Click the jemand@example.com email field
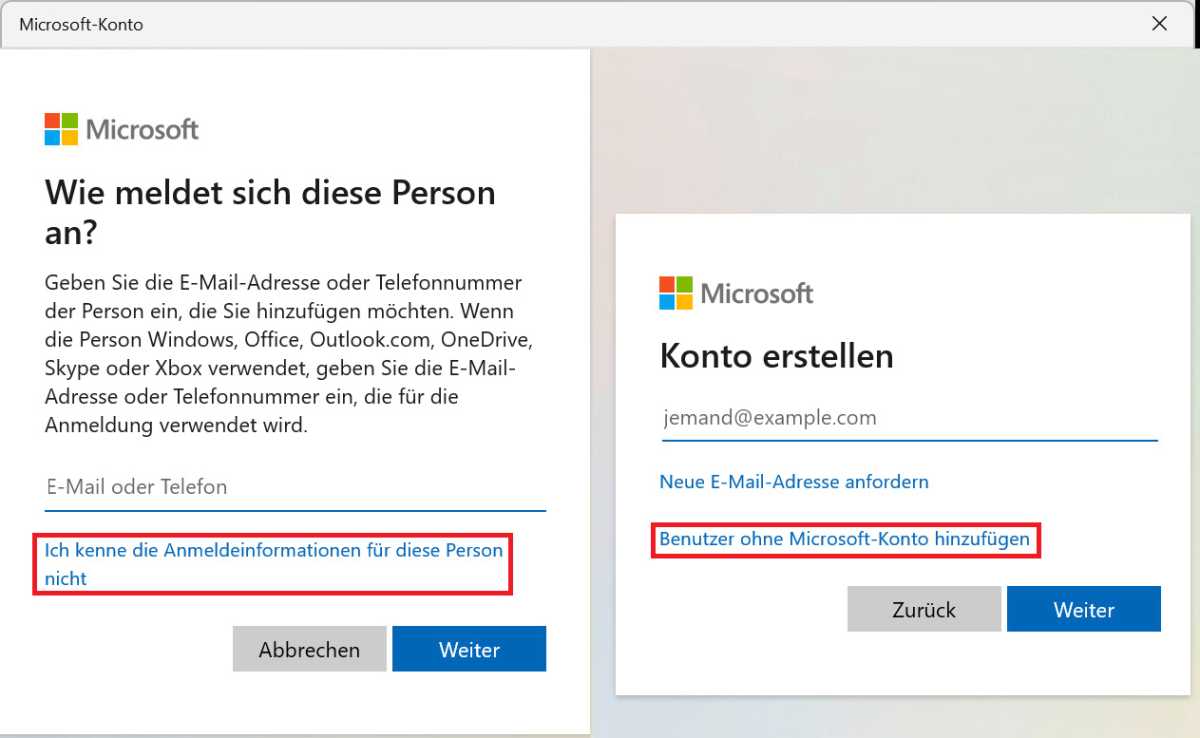 (908, 418)
